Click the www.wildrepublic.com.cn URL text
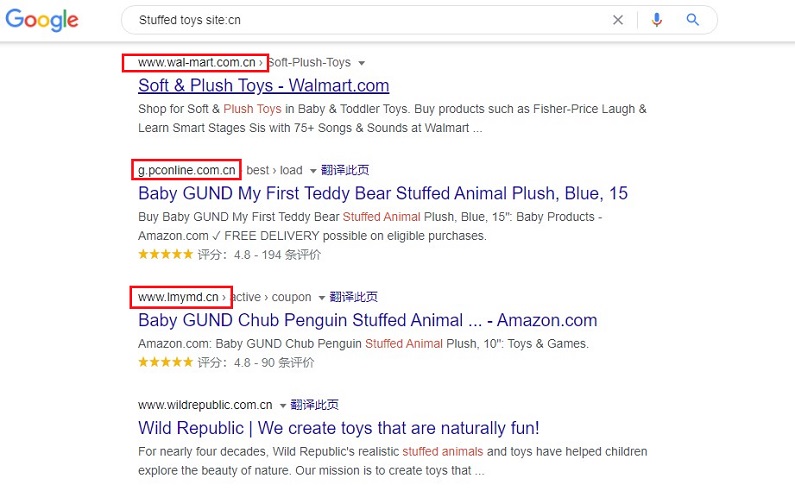This screenshot has width=795, height=491. click(205, 405)
